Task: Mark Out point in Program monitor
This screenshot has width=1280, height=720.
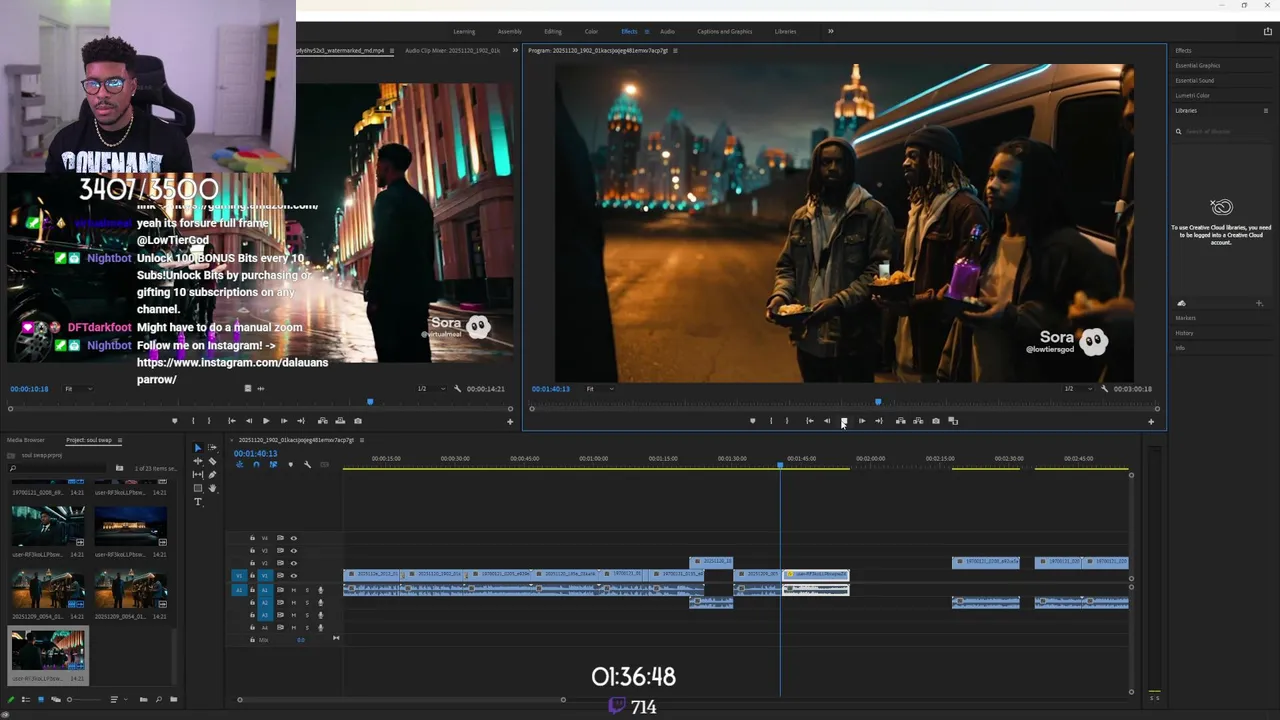Action: 787,421
